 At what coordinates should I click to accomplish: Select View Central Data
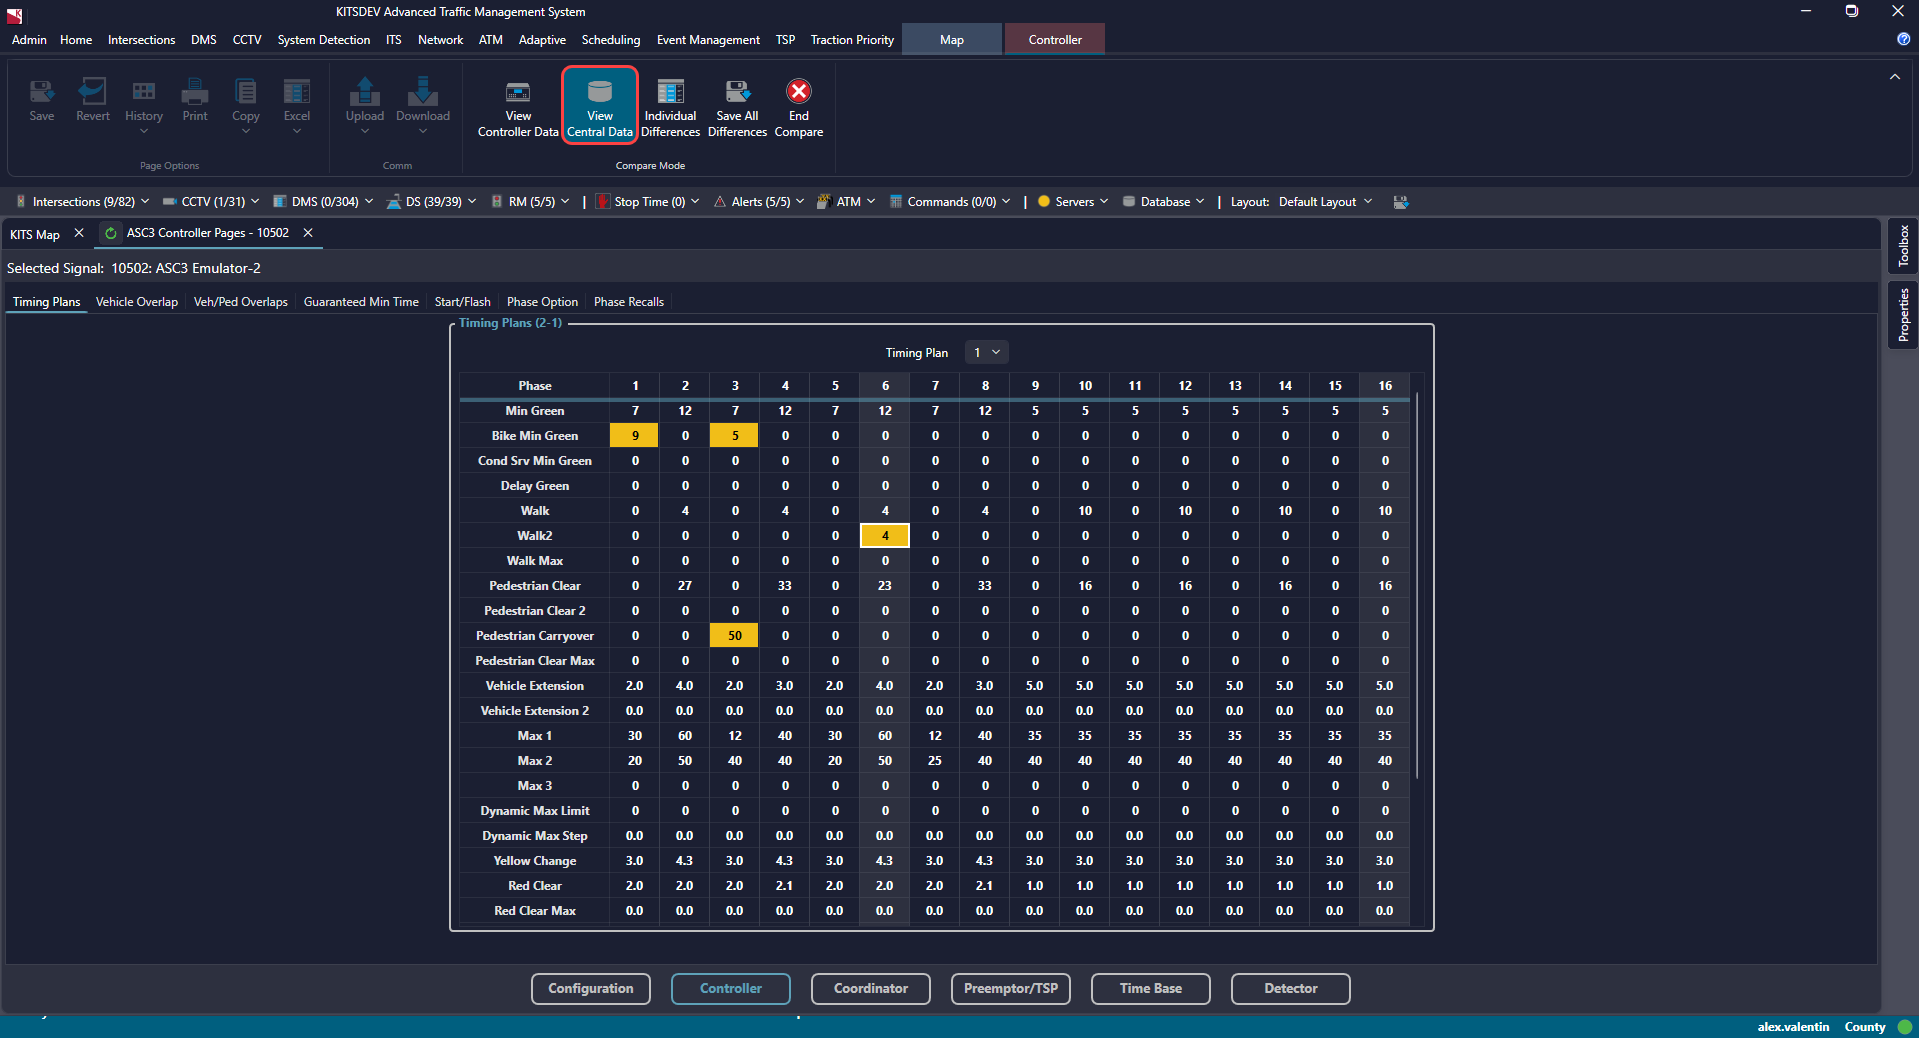(x=600, y=106)
